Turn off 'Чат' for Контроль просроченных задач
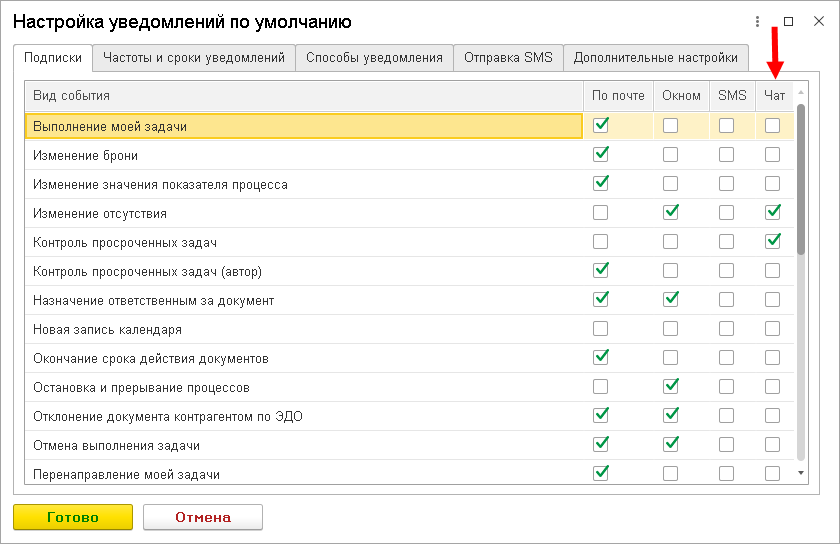This screenshot has height=544, width=840. tap(772, 241)
